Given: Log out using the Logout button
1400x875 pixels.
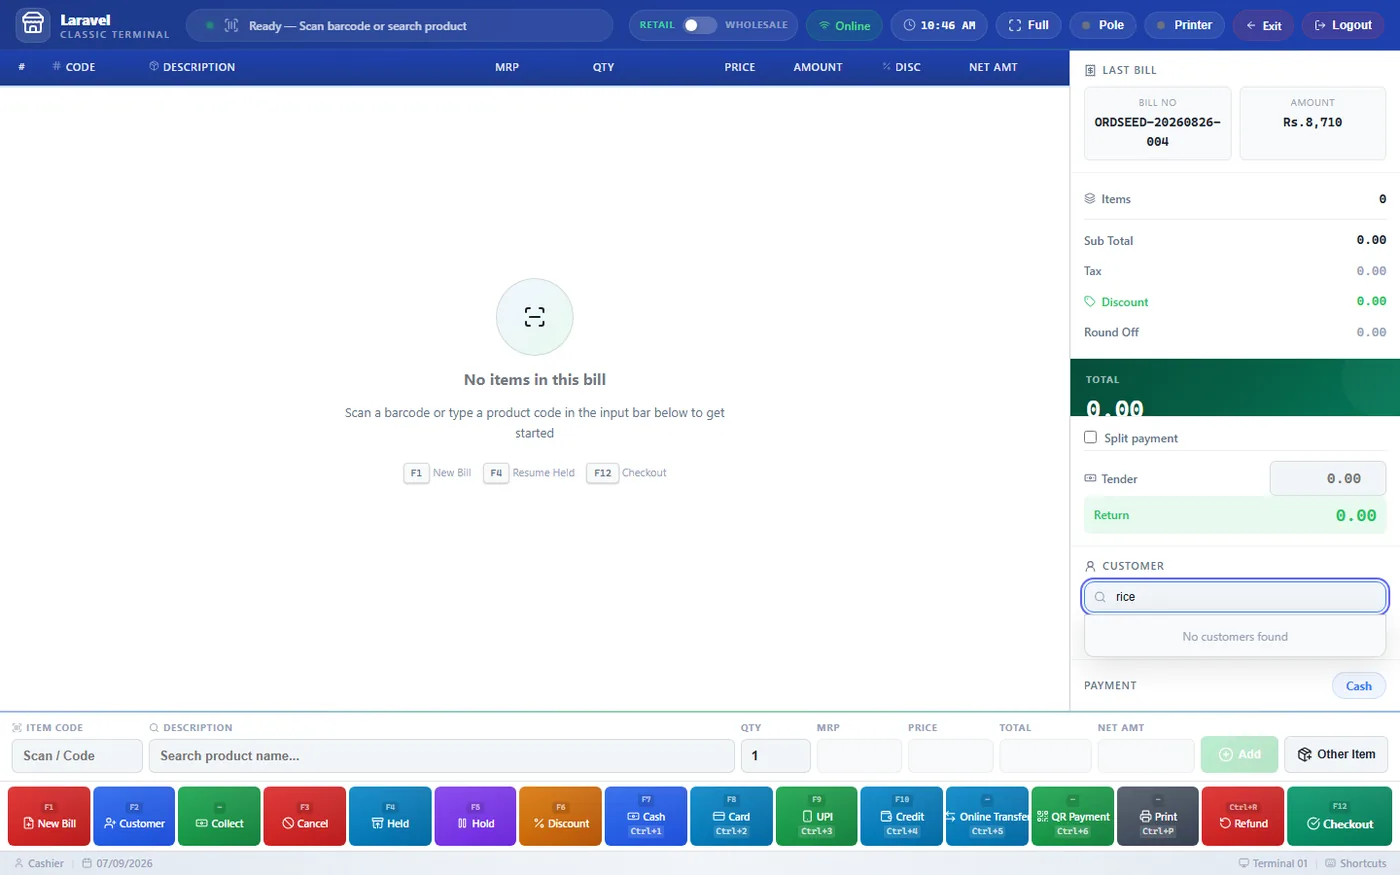Looking at the screenshot, I should [x=1342, y=25].
